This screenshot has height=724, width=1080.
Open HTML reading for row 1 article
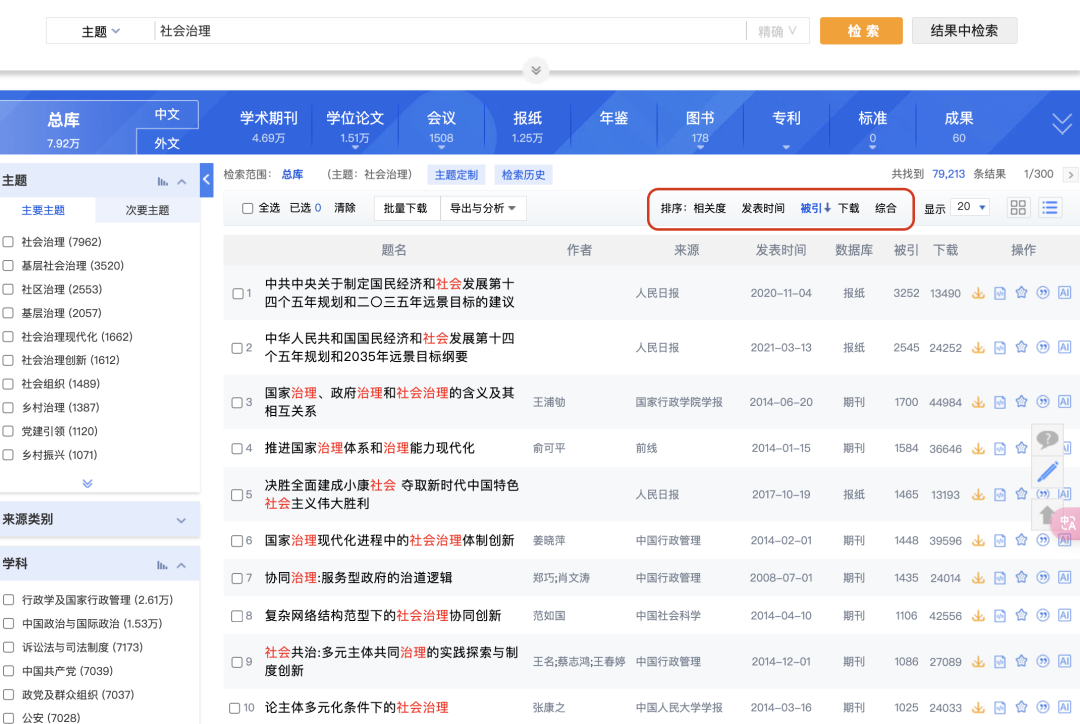tap(999, 293)
